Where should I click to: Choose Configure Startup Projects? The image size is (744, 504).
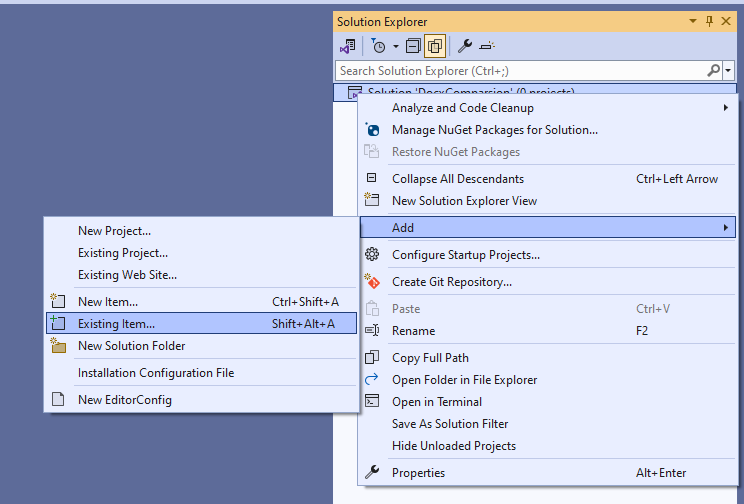tap(548, 255)
